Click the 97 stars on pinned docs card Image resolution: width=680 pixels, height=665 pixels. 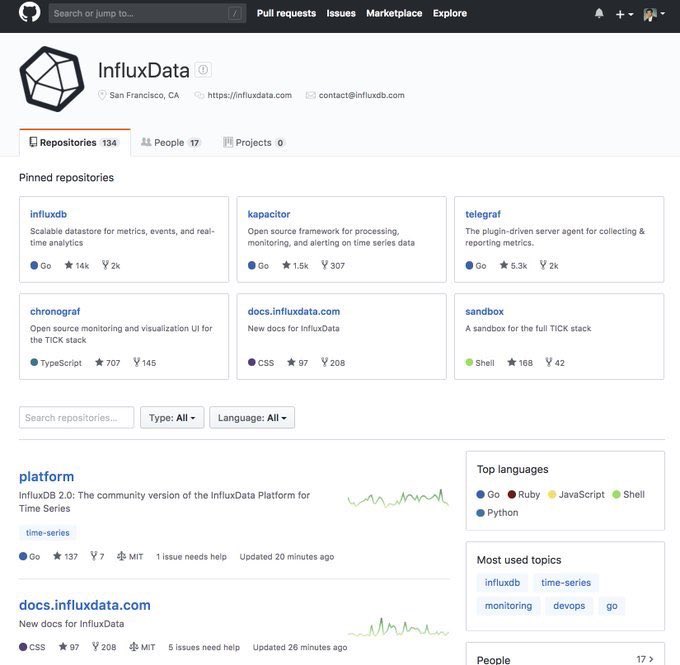298,363
